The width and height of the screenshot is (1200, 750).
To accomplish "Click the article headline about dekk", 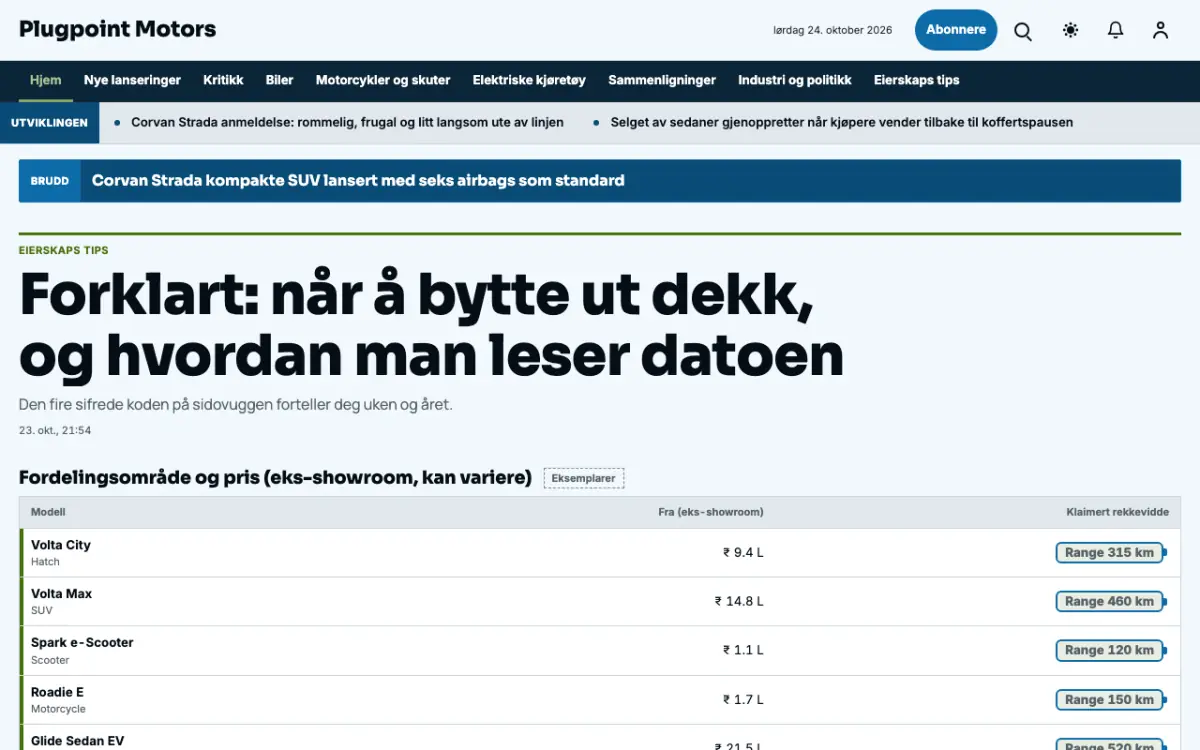I will 431,325.
